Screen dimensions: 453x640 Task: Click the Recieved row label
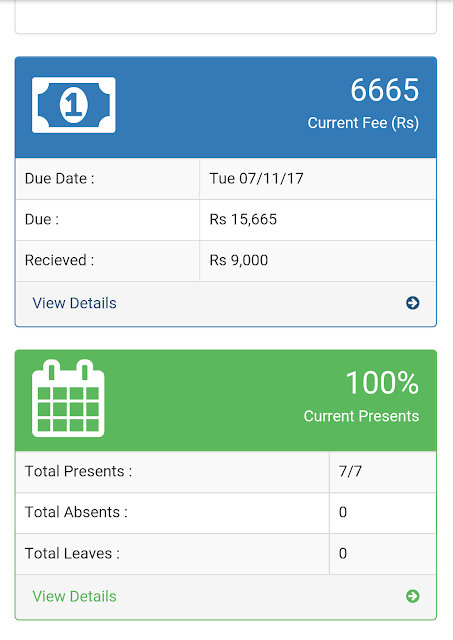coord(60,260)
